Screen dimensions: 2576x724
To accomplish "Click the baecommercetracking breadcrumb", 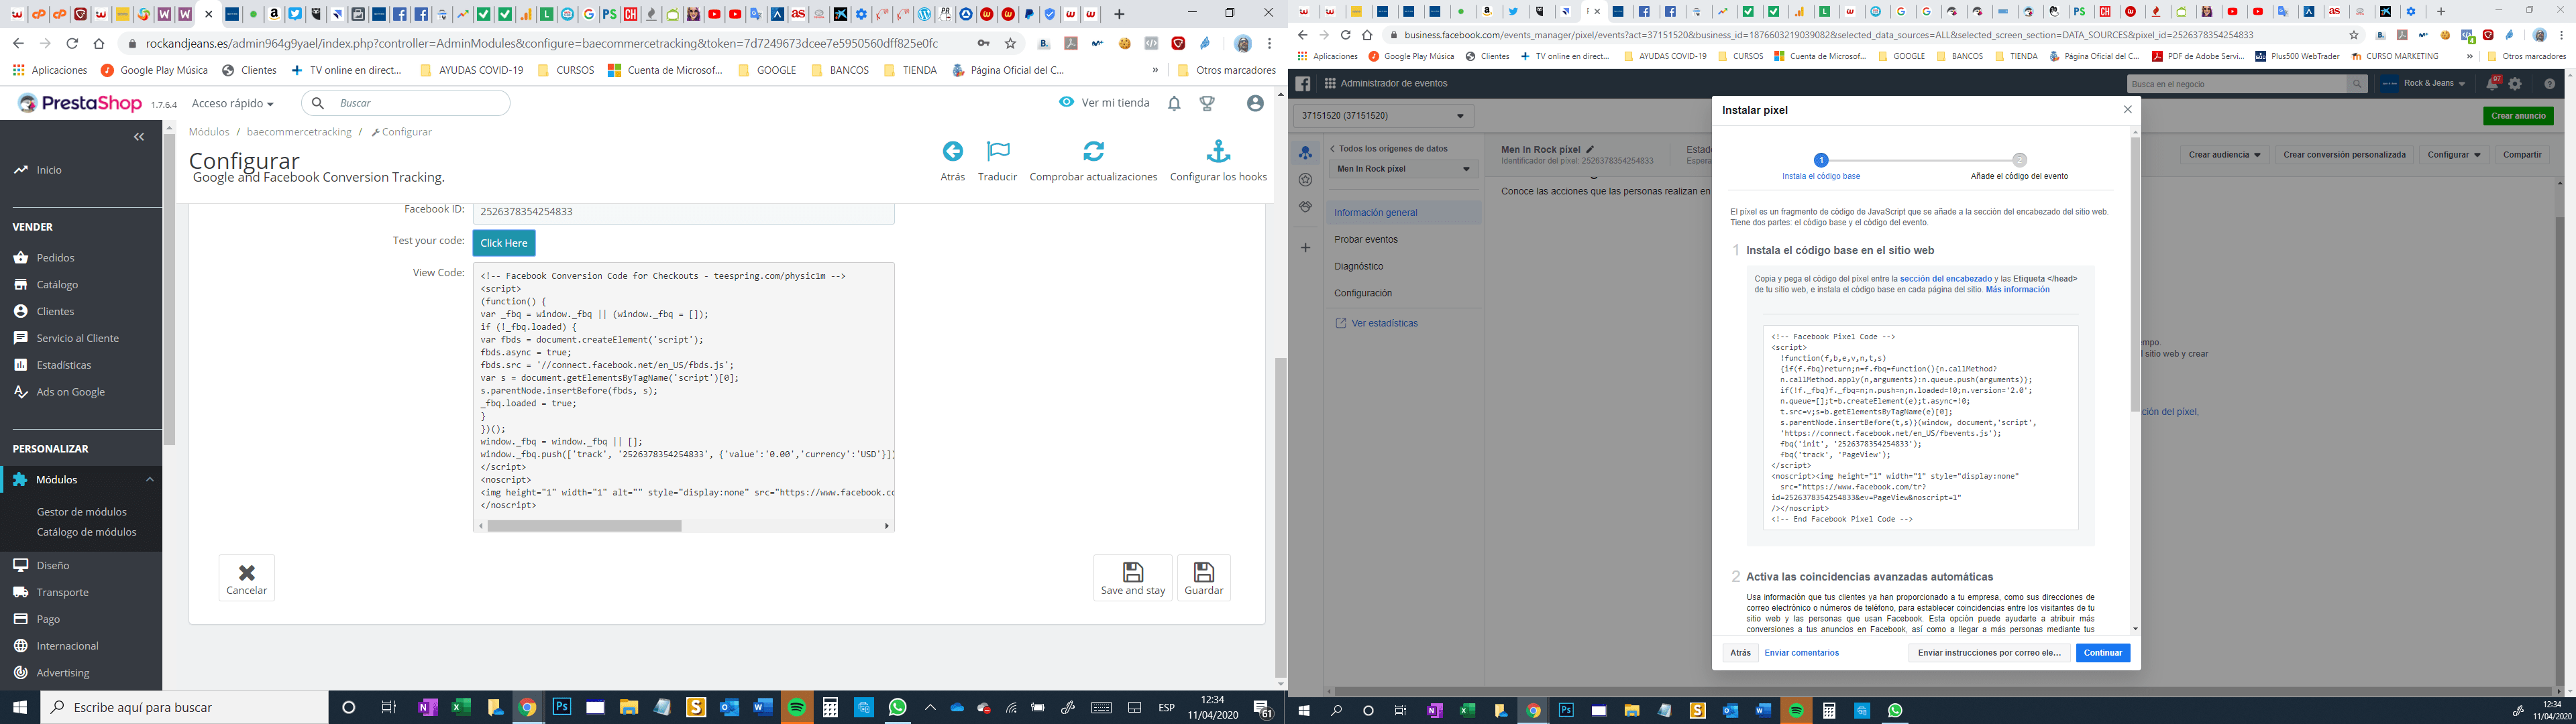I will pos(299,132).
